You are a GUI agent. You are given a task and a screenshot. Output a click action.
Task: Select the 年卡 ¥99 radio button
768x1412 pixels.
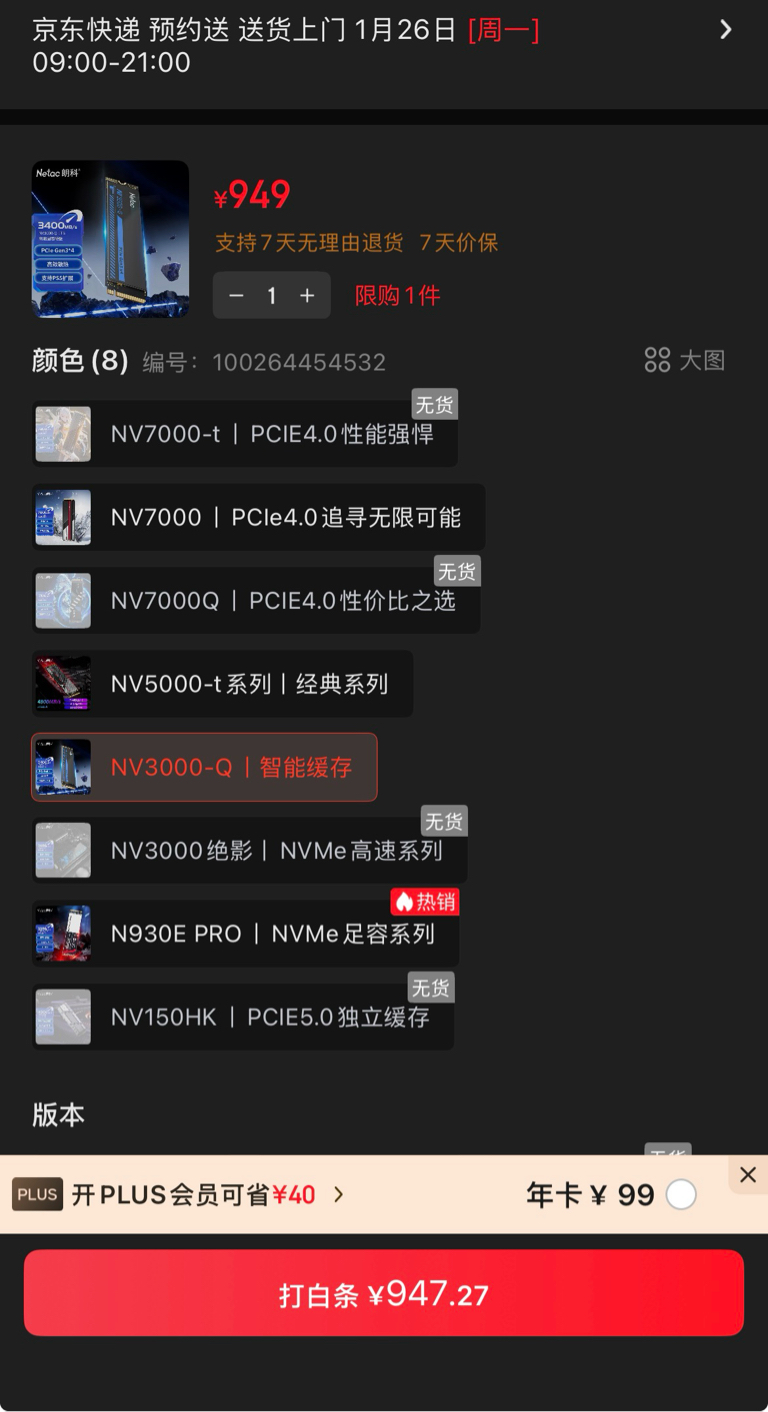[x=681, y=1194]
